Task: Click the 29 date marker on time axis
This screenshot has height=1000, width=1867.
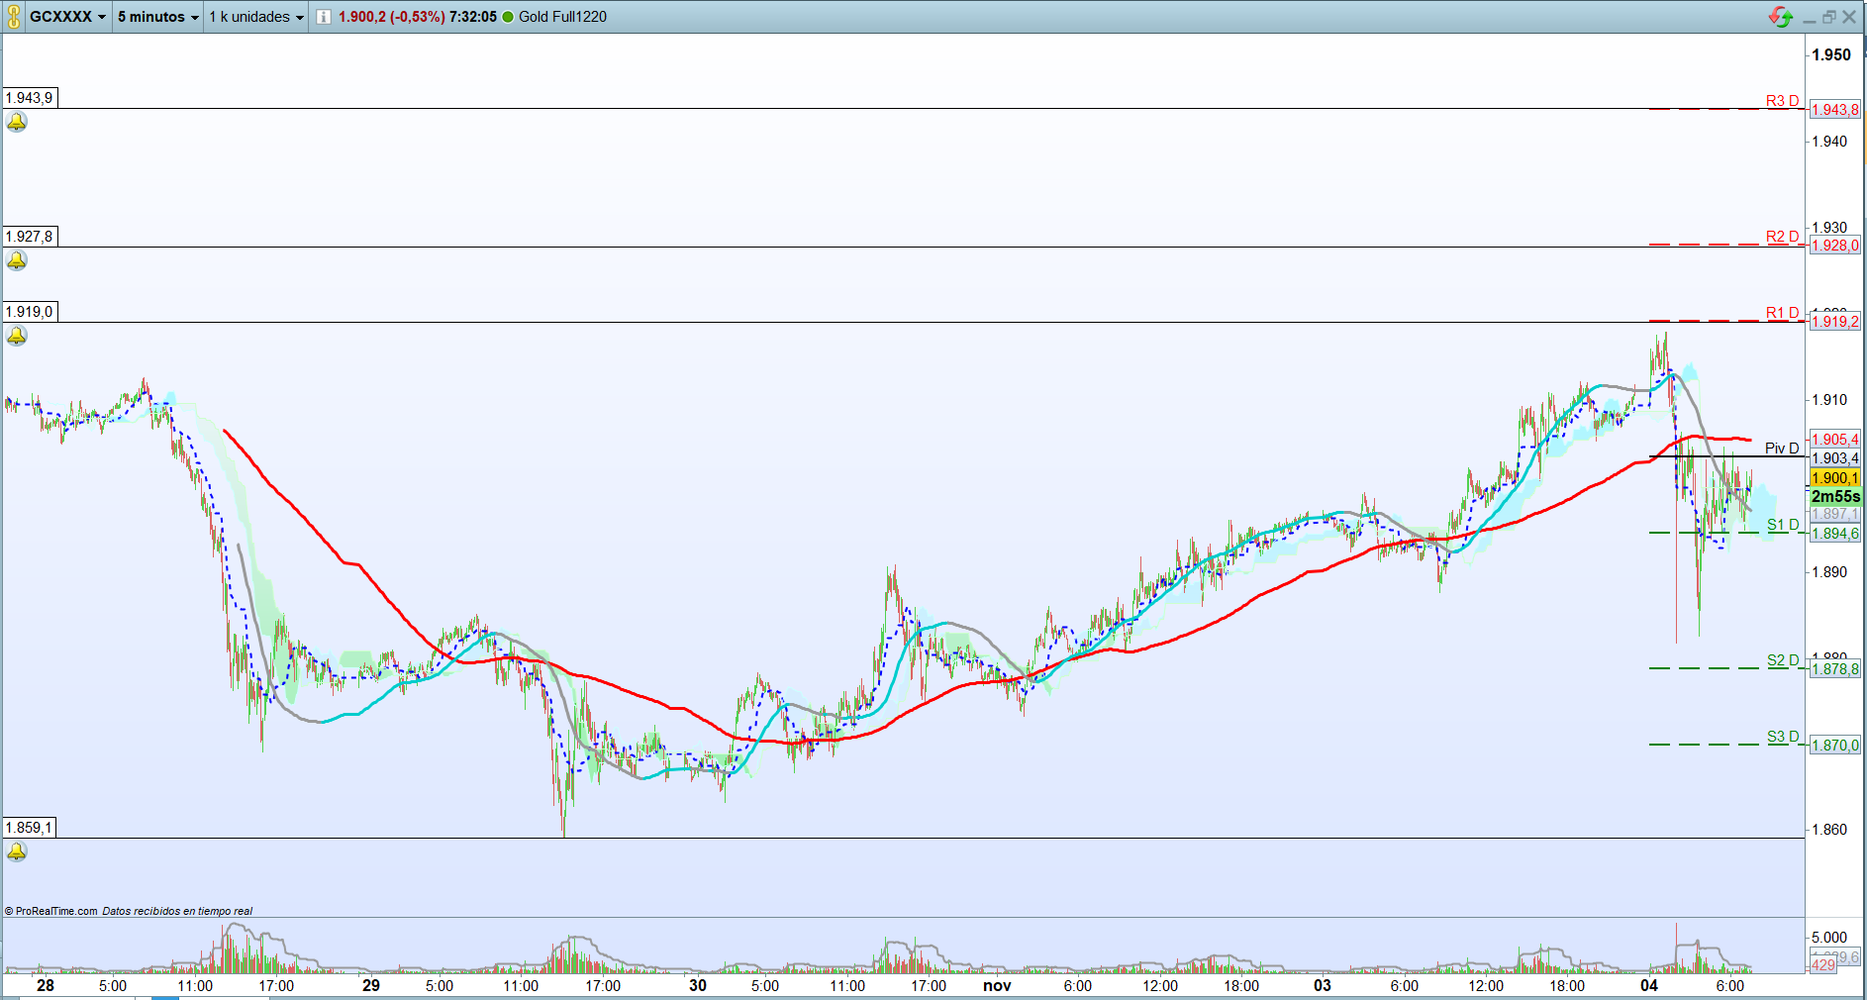Action: [x=371, y=986]
